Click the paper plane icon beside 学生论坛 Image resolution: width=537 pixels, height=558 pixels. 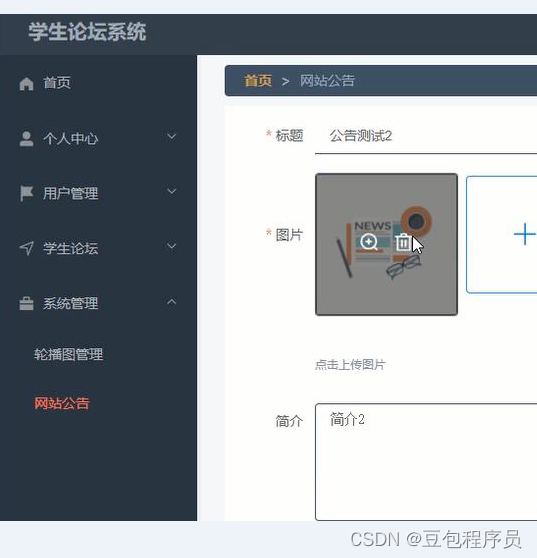pos(27,248)
